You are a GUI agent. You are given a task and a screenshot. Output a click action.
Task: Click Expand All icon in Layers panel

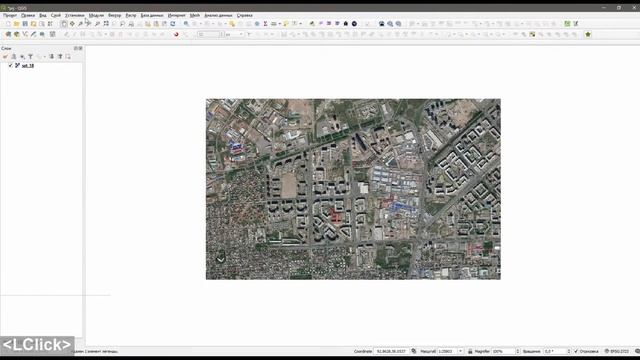pos(52,57)
